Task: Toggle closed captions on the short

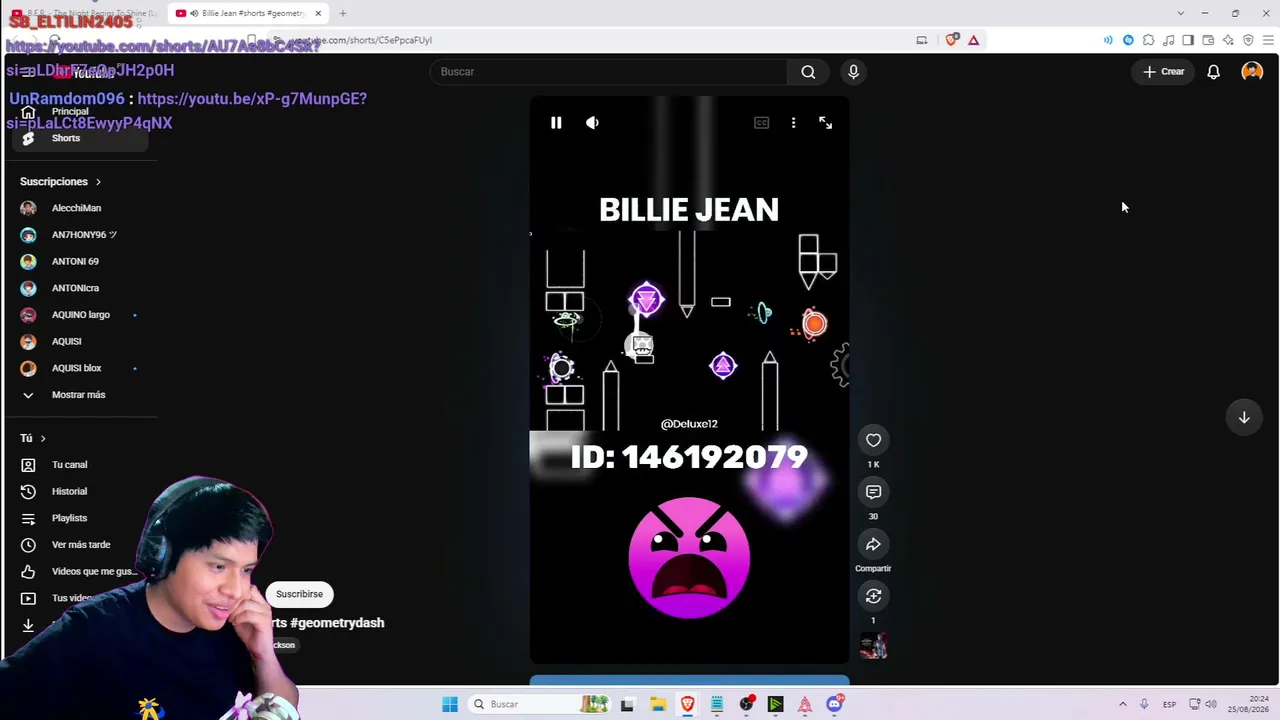Action: coord(761,122)
